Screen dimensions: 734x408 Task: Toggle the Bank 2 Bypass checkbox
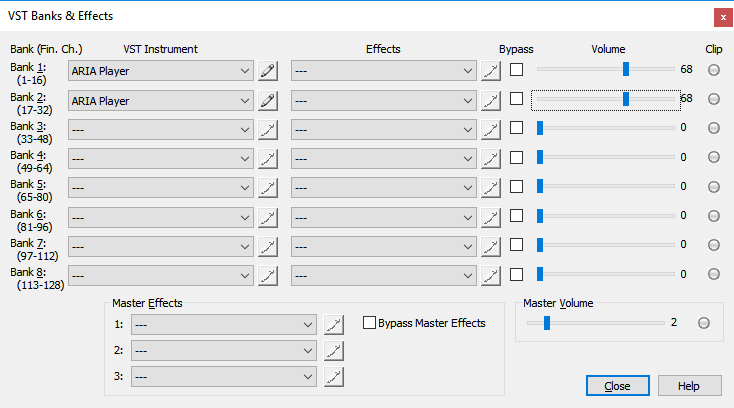click(516, 99)
